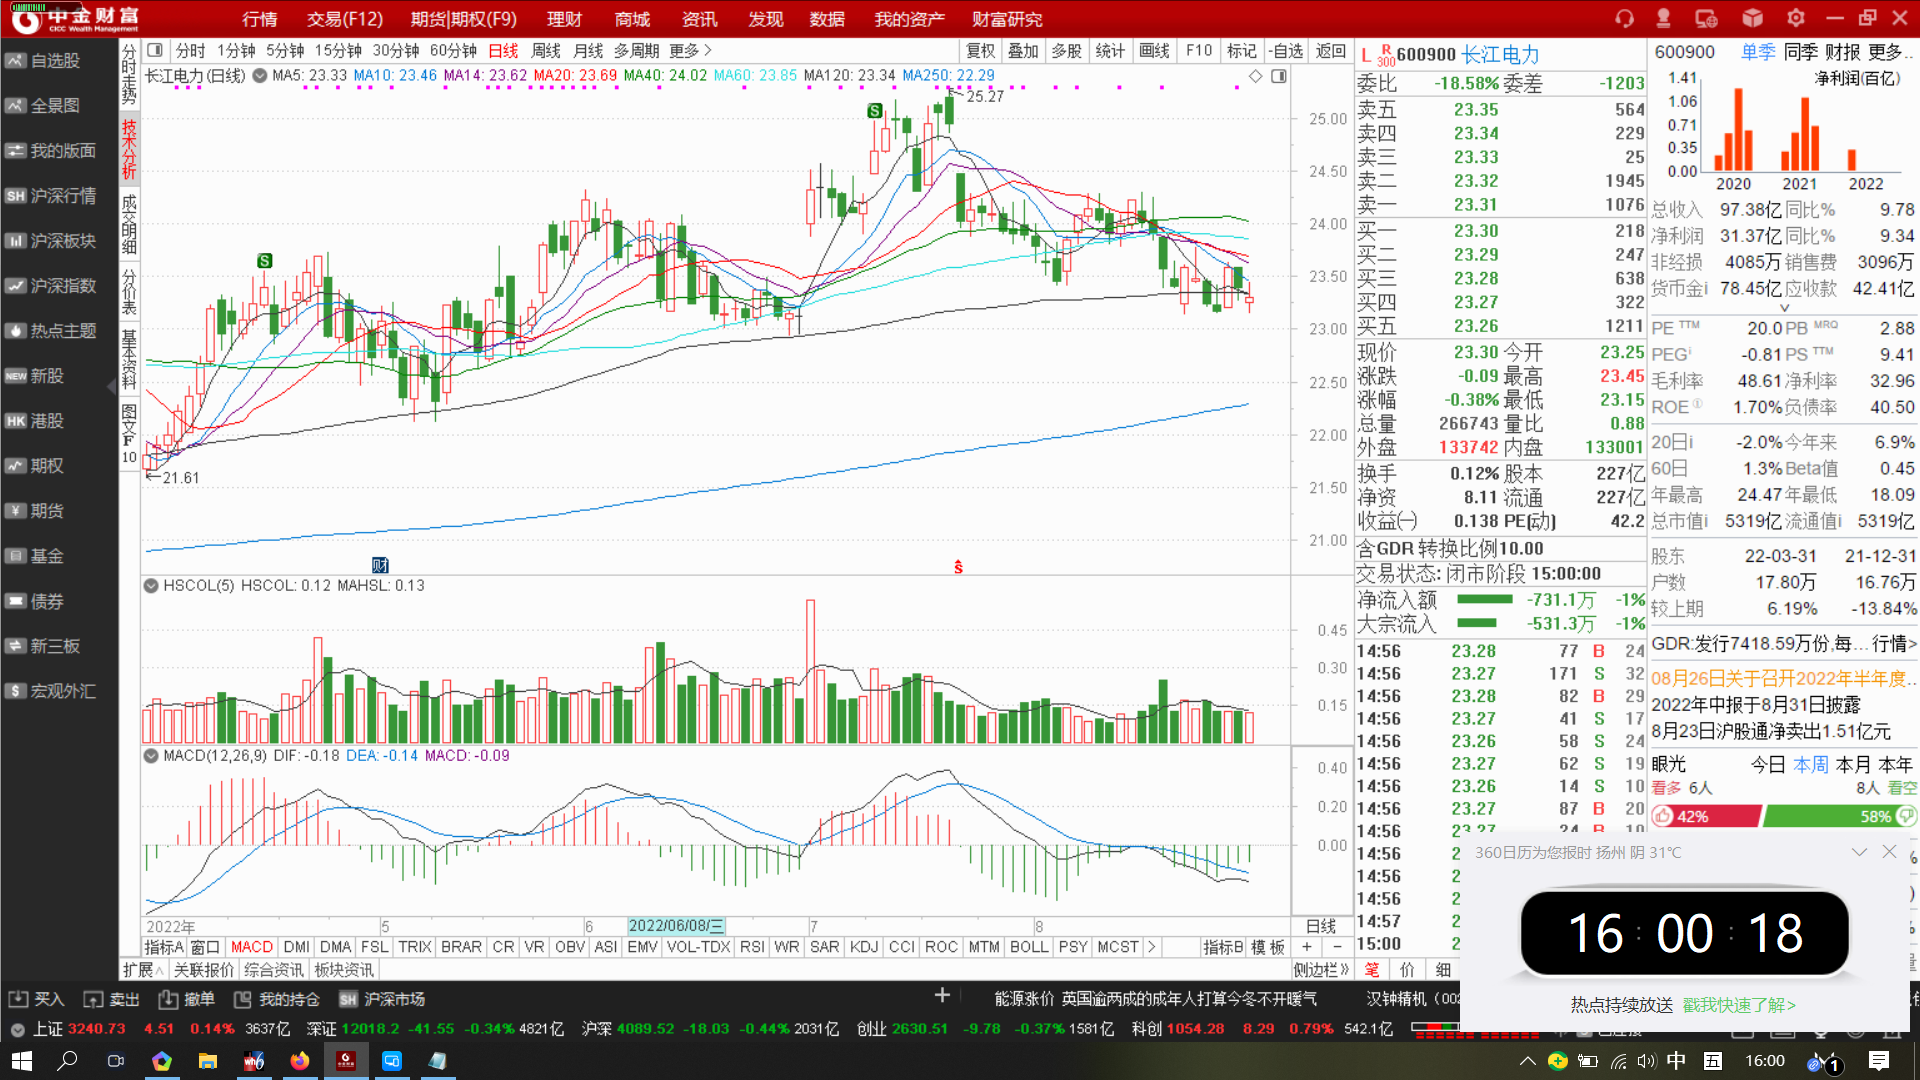Collapse left sidebar arrow handle
Image resolution: width=1920 pixels, height=1080 pixels.
tap(111, 386)
